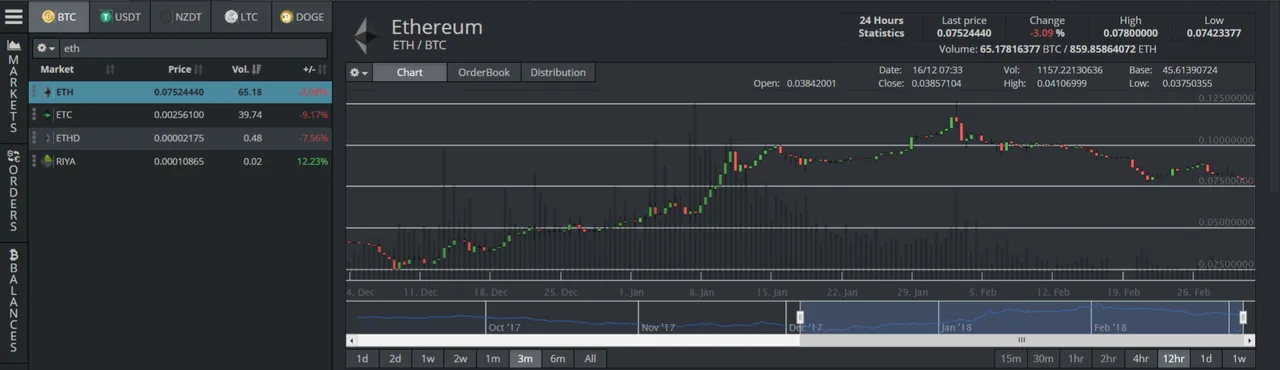Click the RIYA 12.23% change cell
The image size is (1280, 370).
(x=312, y=161)
